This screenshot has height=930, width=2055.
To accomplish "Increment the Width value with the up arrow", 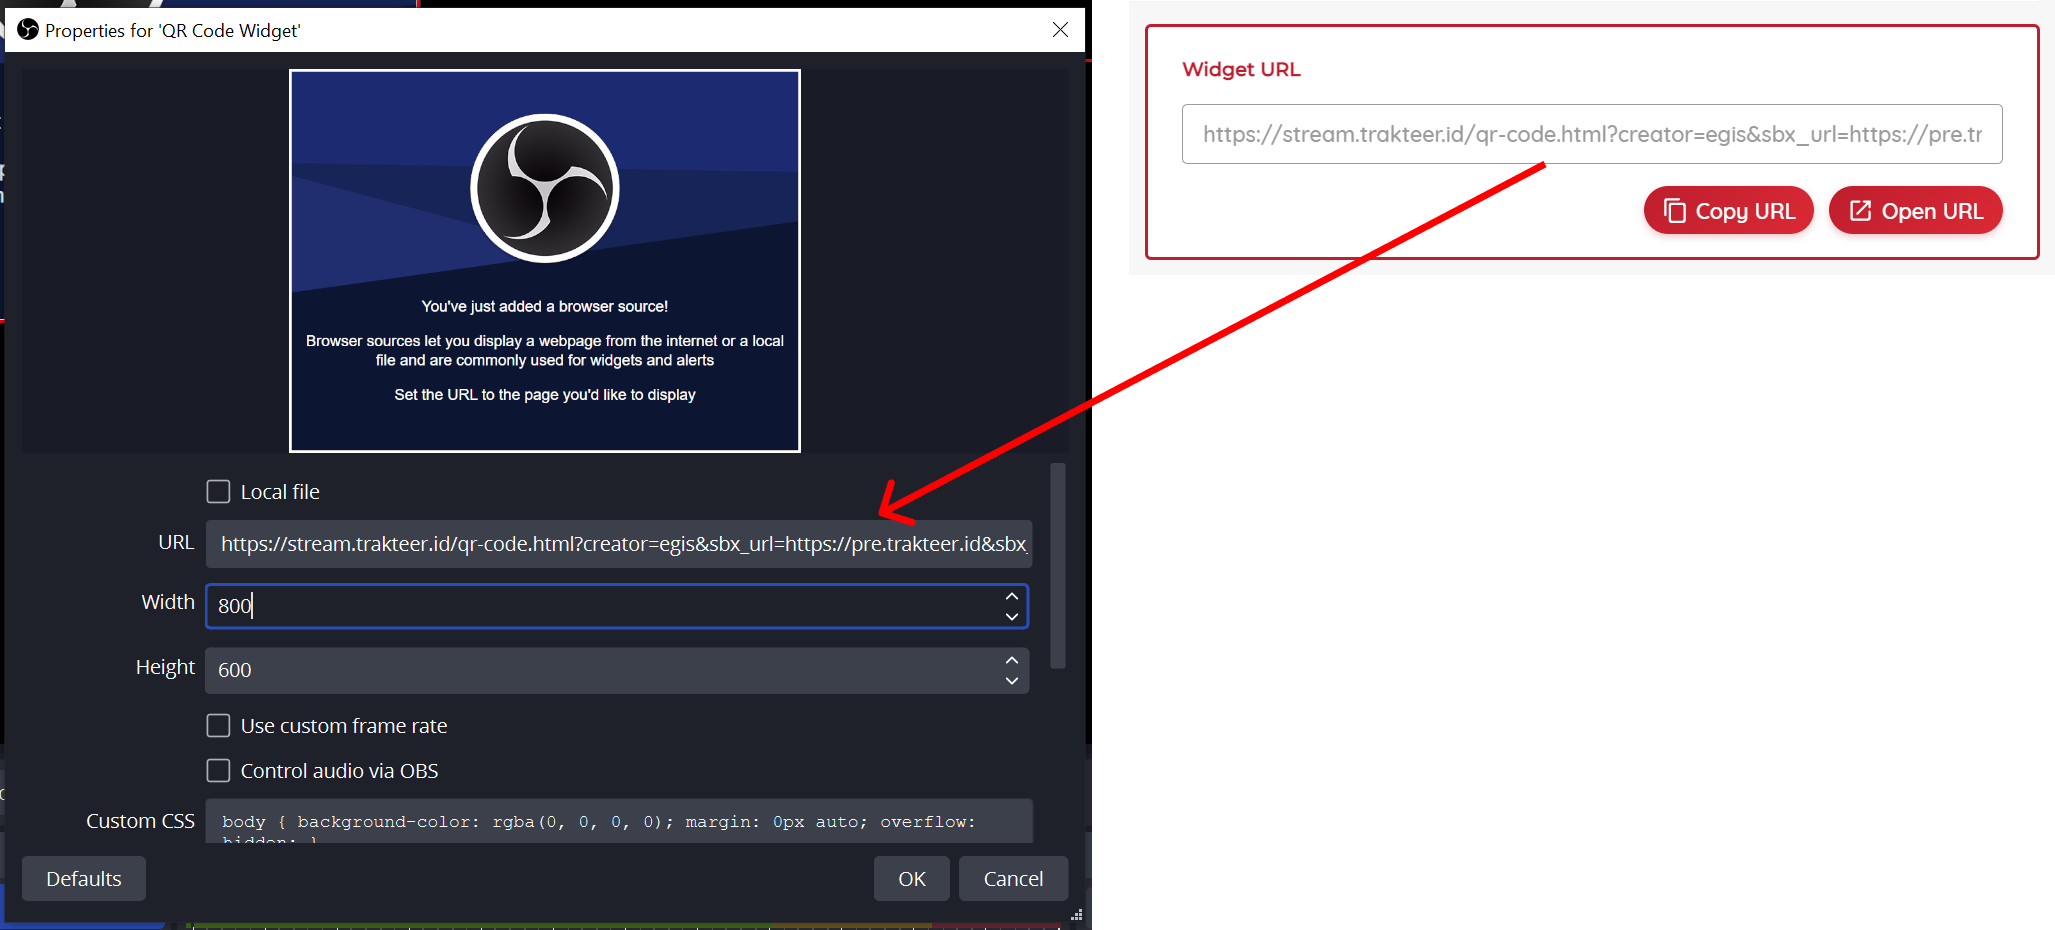I will click(1012, 596).
